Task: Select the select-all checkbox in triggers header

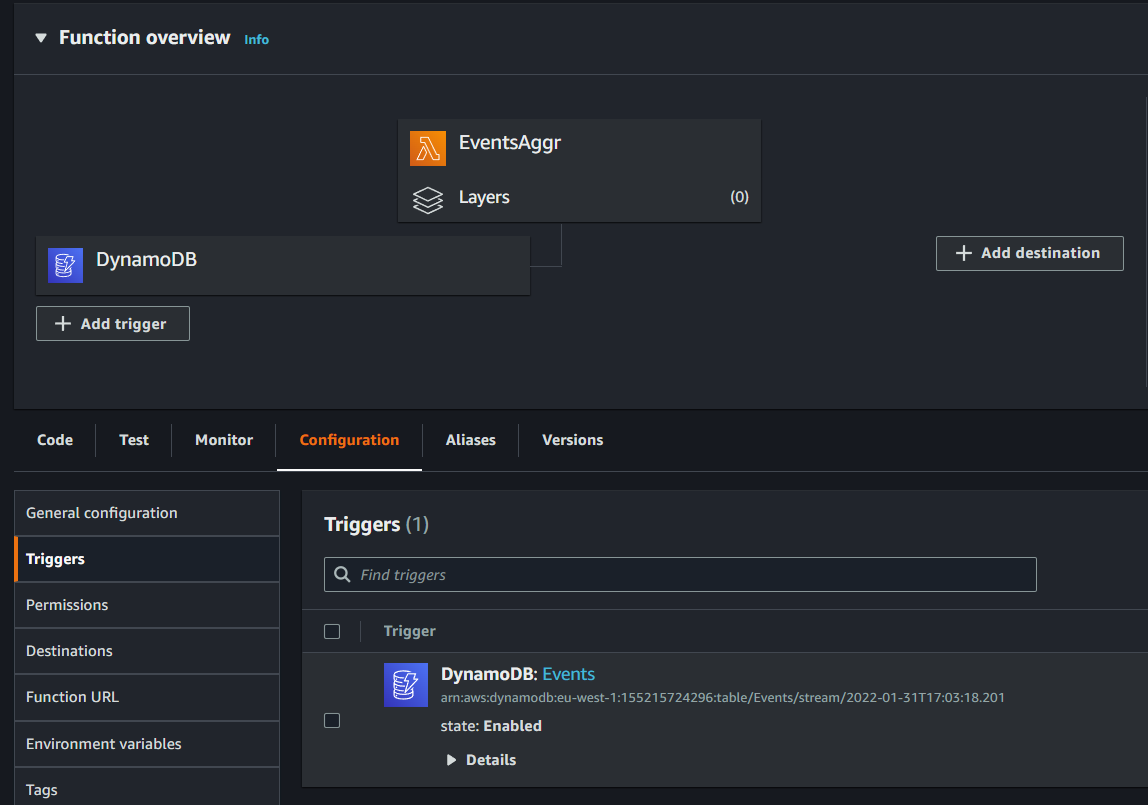Action: click(x=331, y=631)
